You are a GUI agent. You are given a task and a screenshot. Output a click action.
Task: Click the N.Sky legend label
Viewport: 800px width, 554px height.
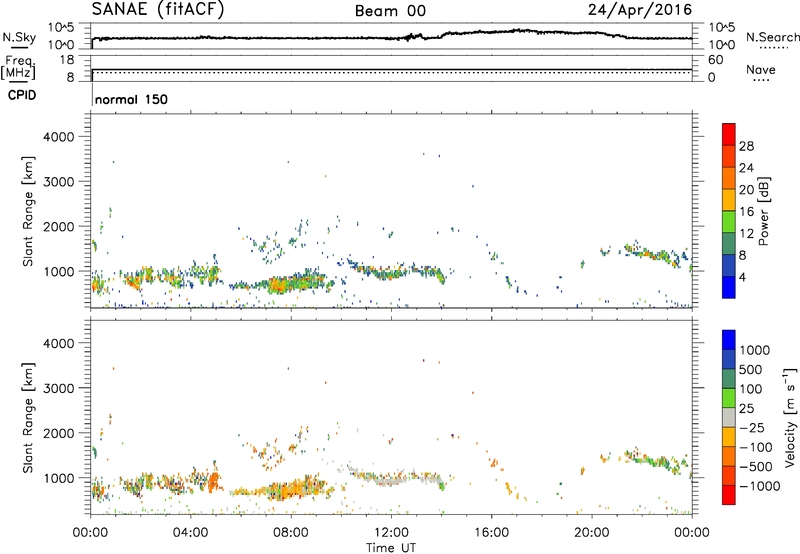[x=19, y=37]
